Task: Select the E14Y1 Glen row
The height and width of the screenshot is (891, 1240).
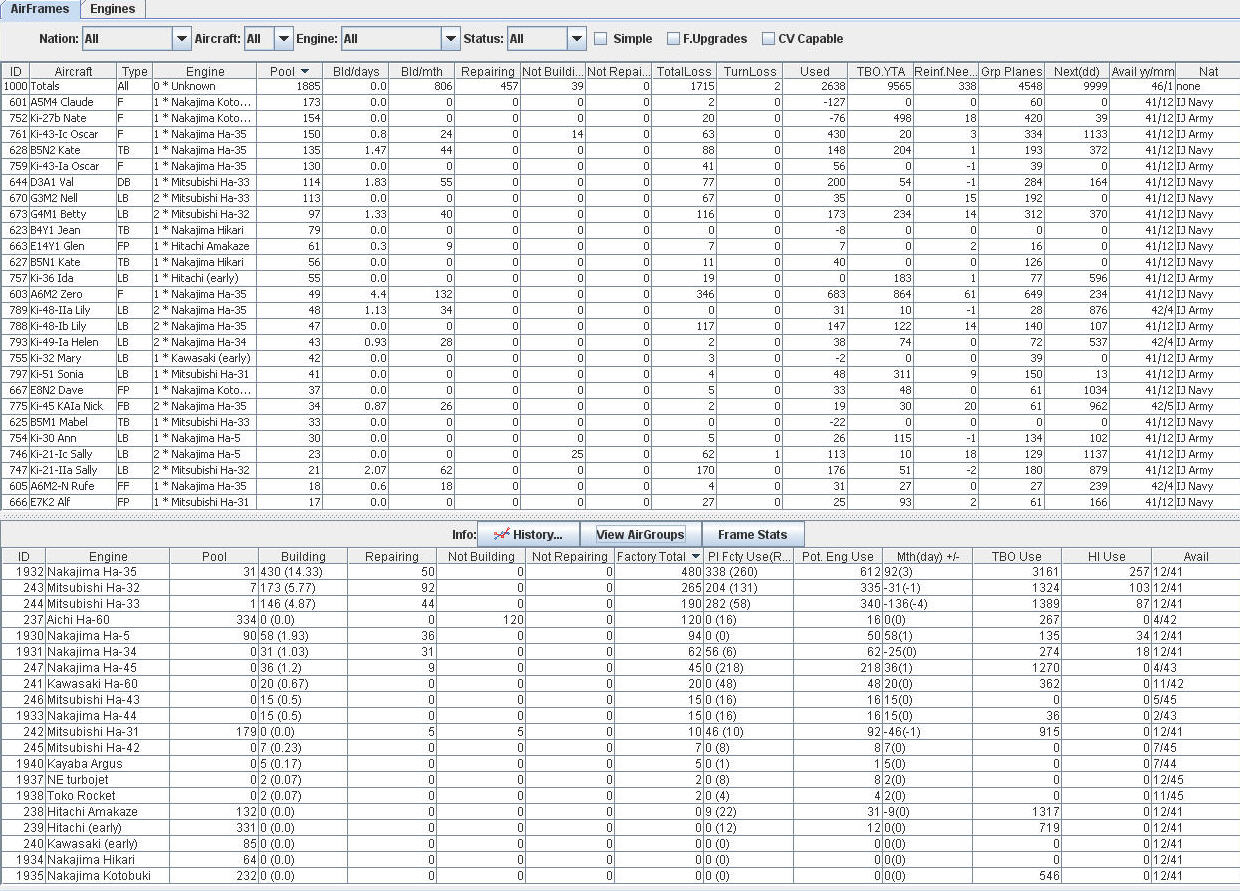Action: click(x=620, y=246)
